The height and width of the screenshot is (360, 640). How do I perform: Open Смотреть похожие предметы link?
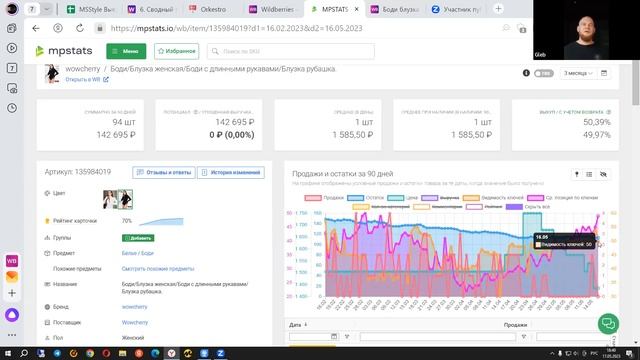[x=158, y=269]
